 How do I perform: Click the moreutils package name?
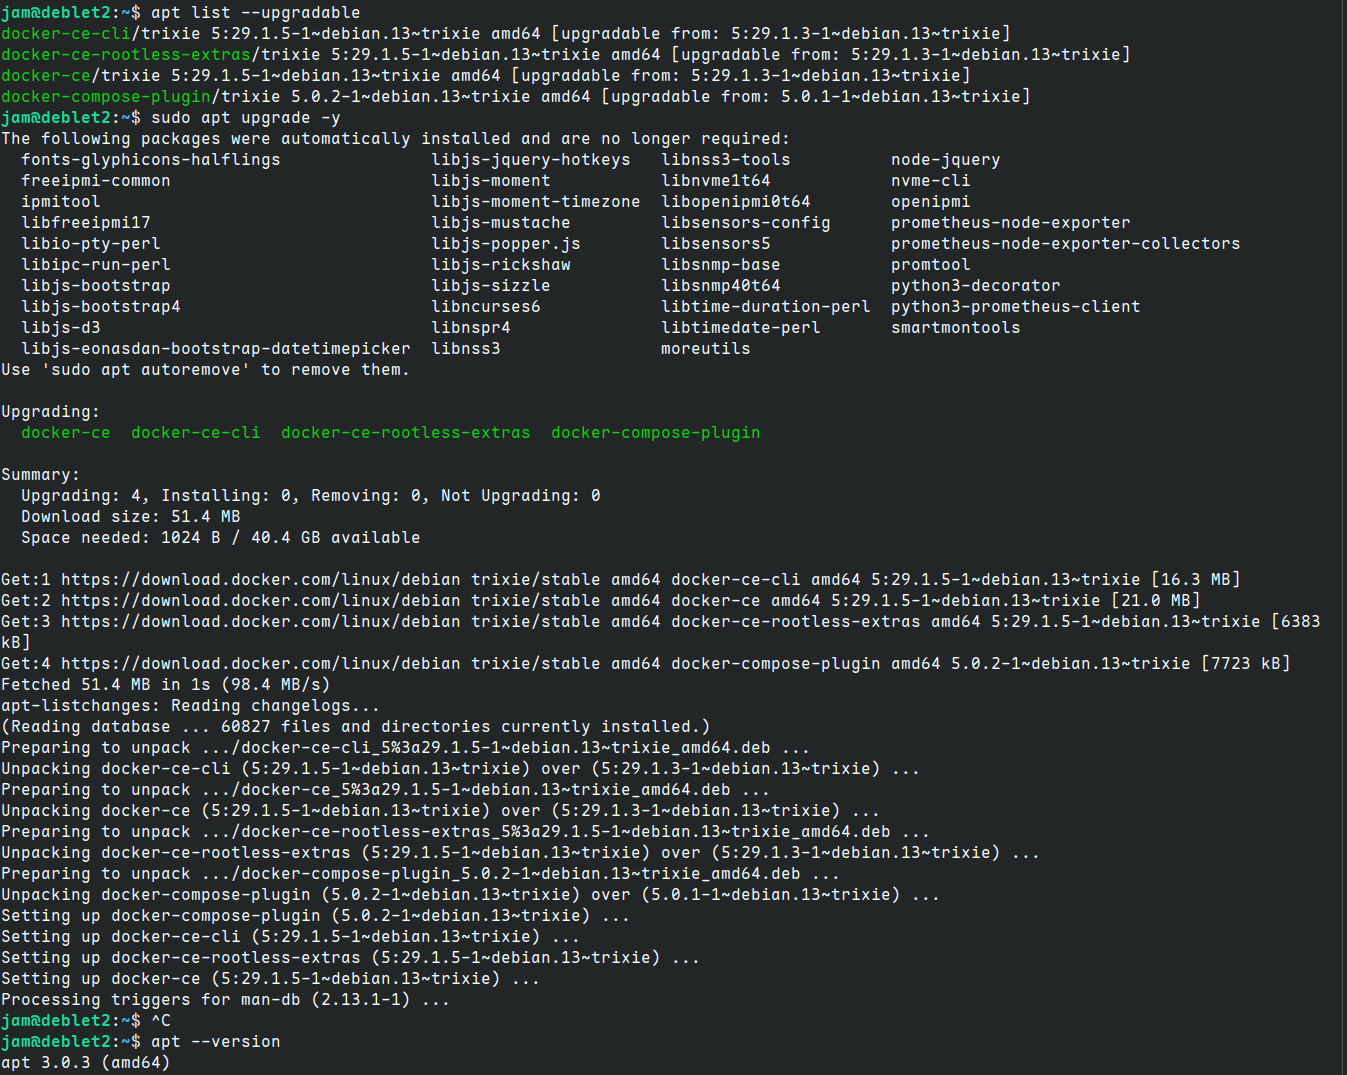point(705,349)
